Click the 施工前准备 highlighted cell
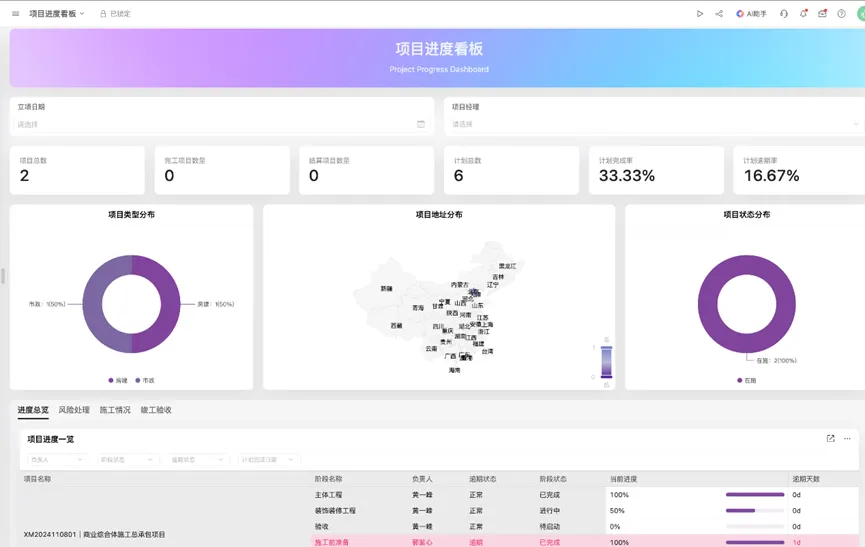Screen dimensions: 865x547 (x=332, y=543)
